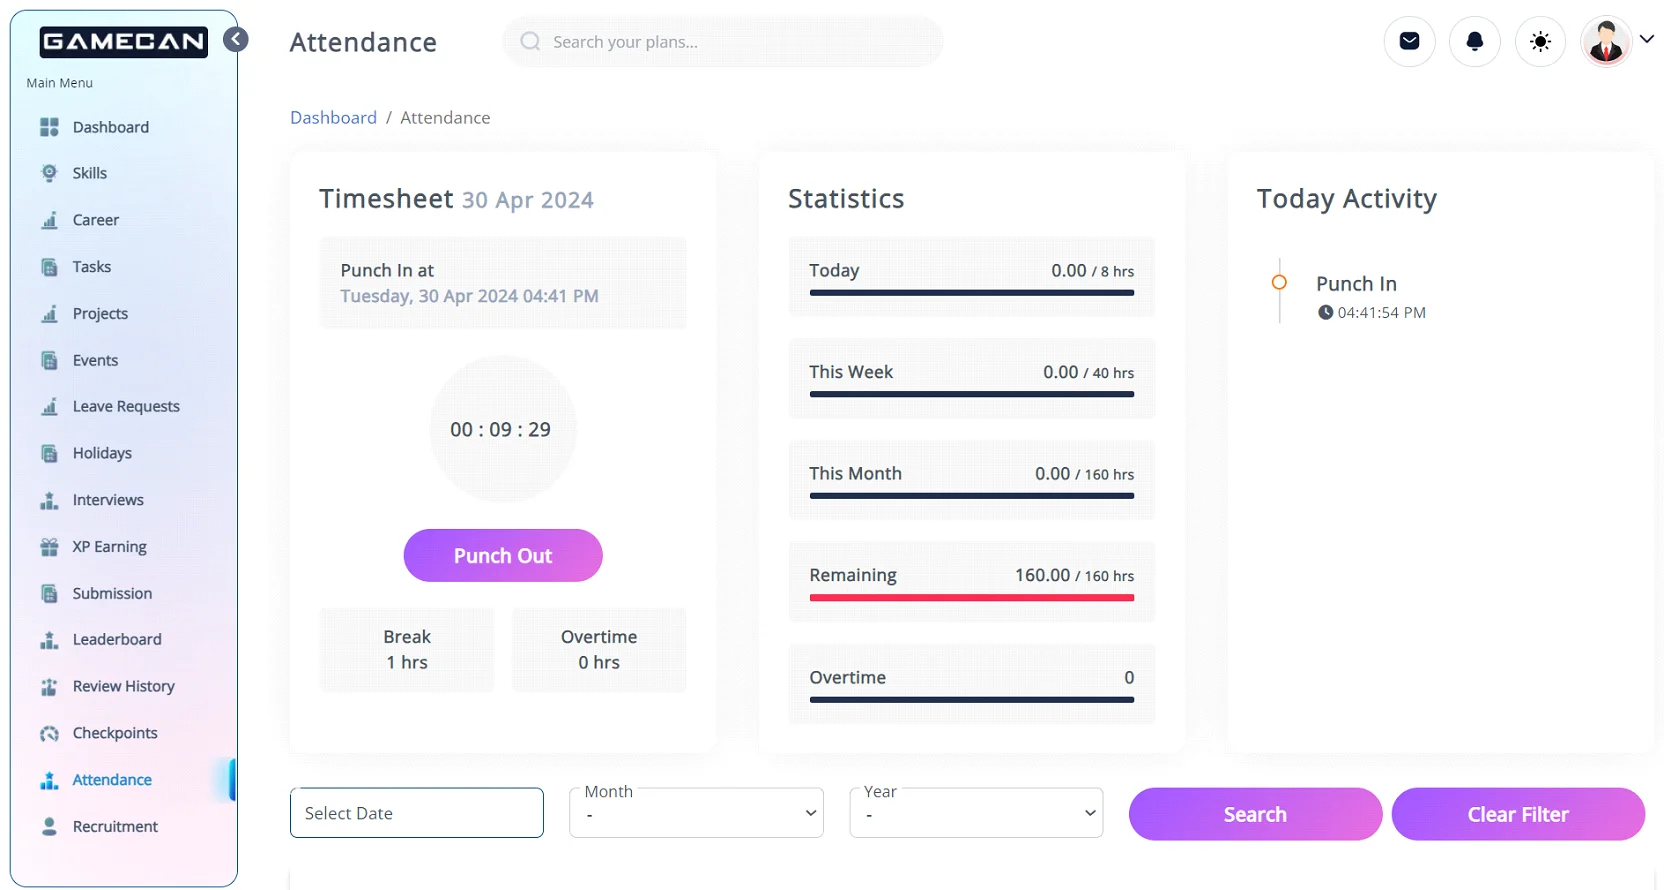The width and height of the screenshot is (1664, 890).
Task: Click the '160.00' remaining value
Action: pyautogui.click(x=1042, y=575)
